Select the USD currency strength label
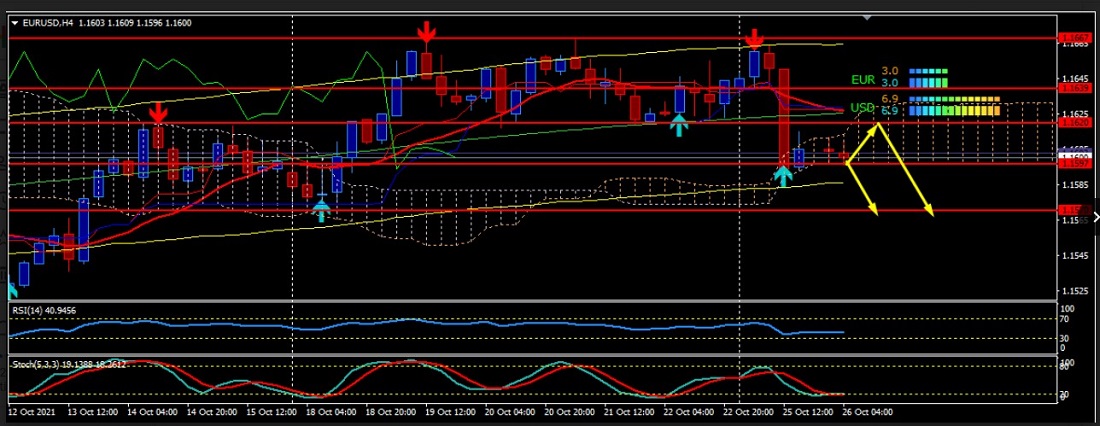The width and height of the screenshot is (1100, 426). [862, 107]
